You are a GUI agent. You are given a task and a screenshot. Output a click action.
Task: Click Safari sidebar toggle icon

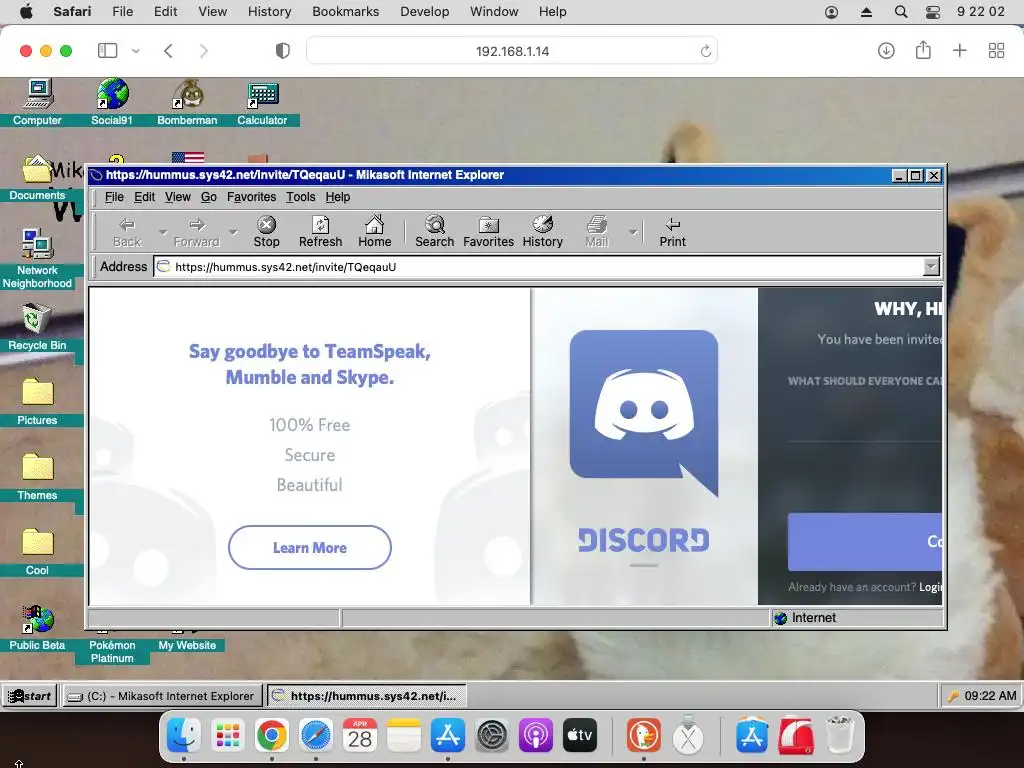[107, 50]
